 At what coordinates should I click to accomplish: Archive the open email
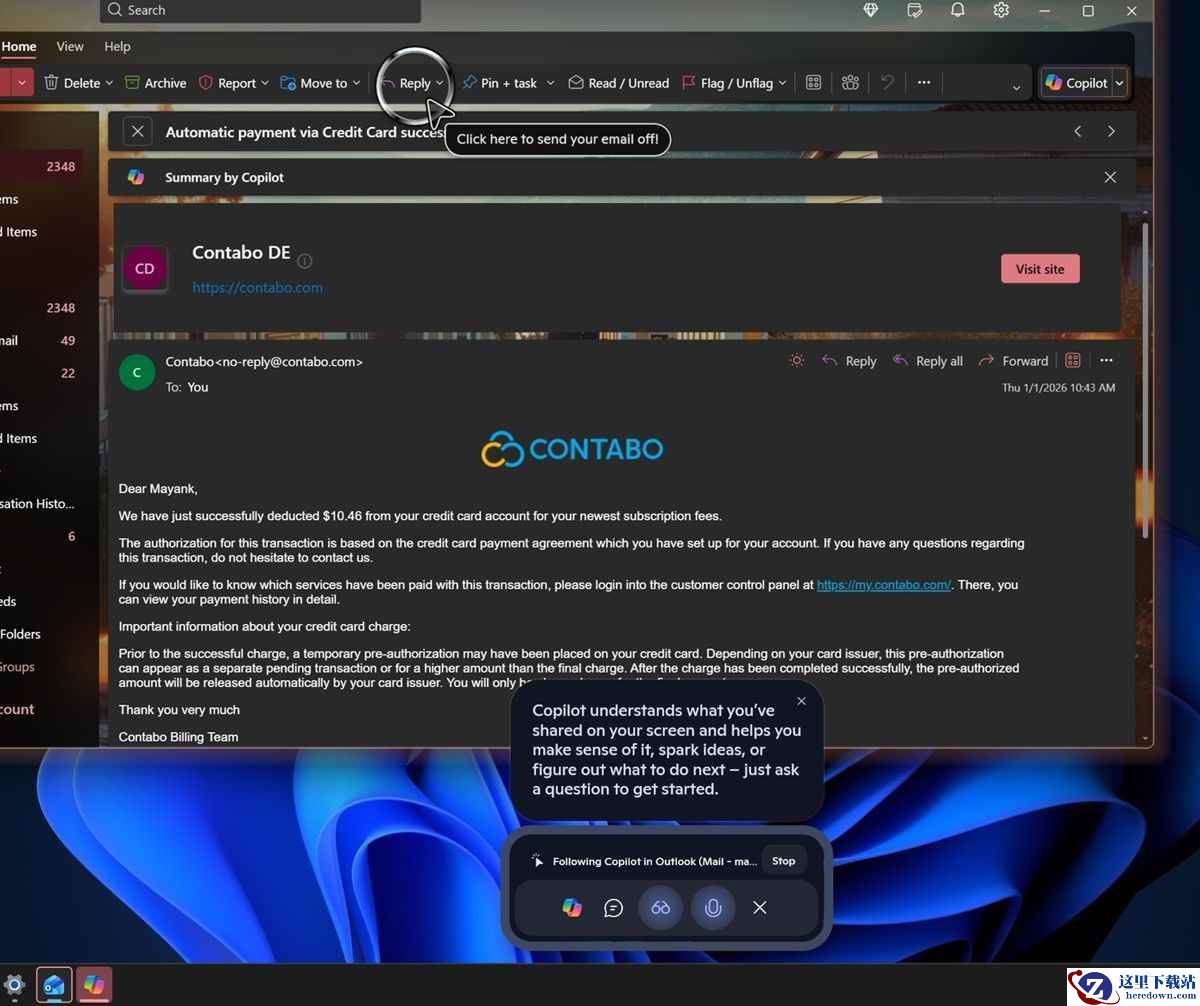(156, 83)
